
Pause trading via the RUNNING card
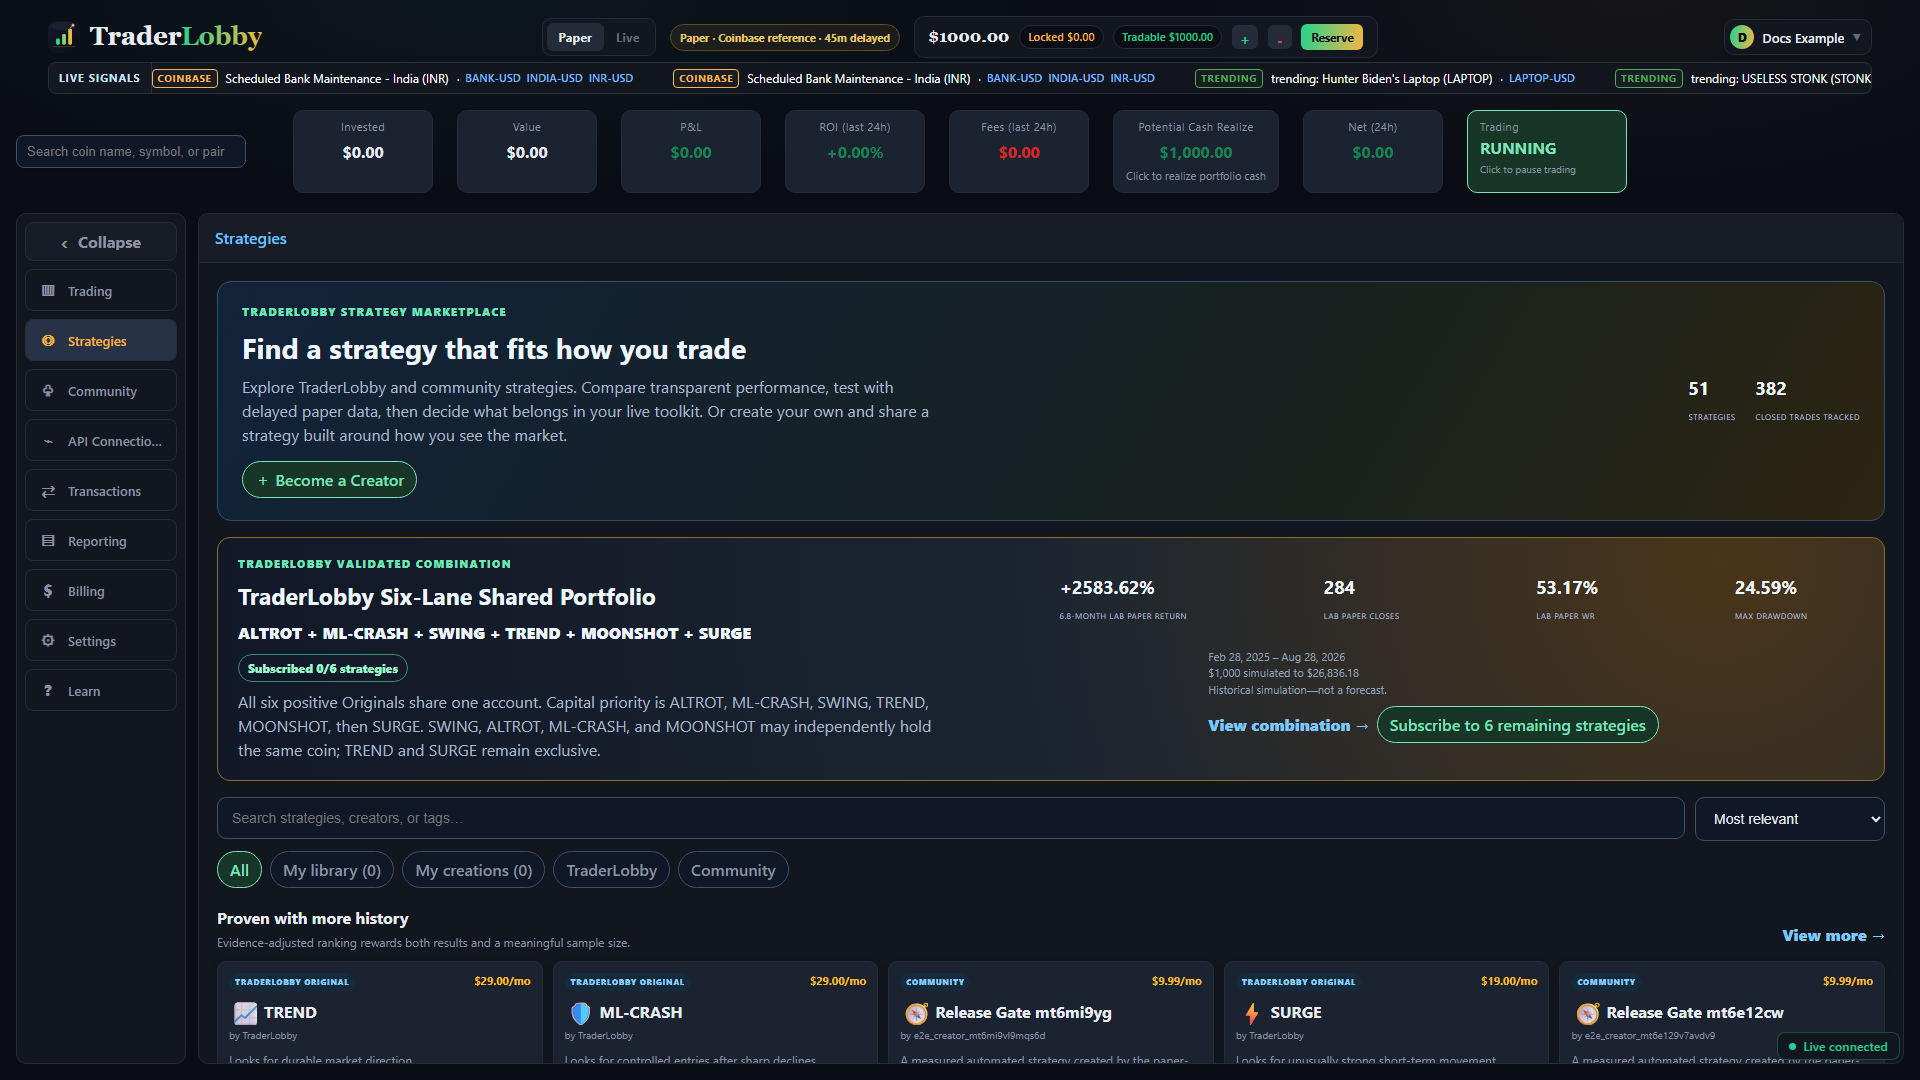[1547, 151]
